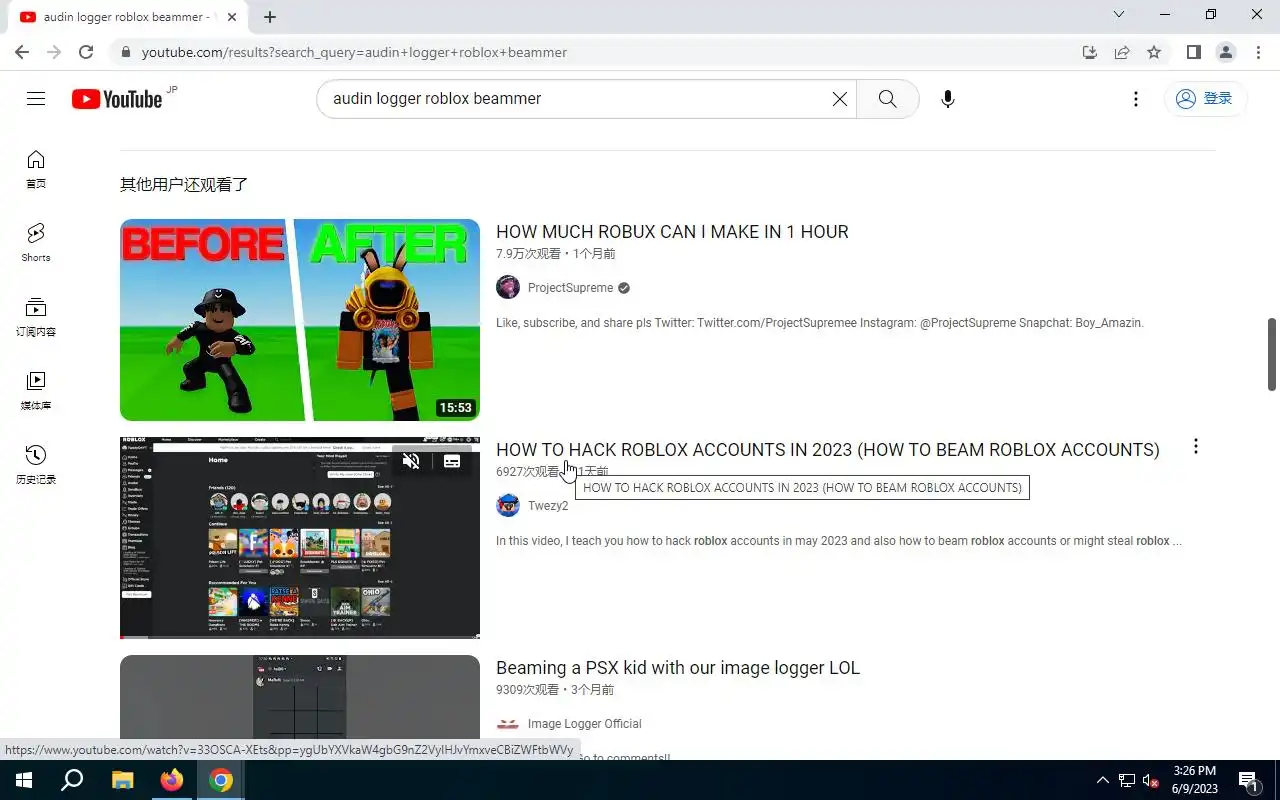
Task: Launch Firefox from the taskbar
Action: click(x=172, y=780)
